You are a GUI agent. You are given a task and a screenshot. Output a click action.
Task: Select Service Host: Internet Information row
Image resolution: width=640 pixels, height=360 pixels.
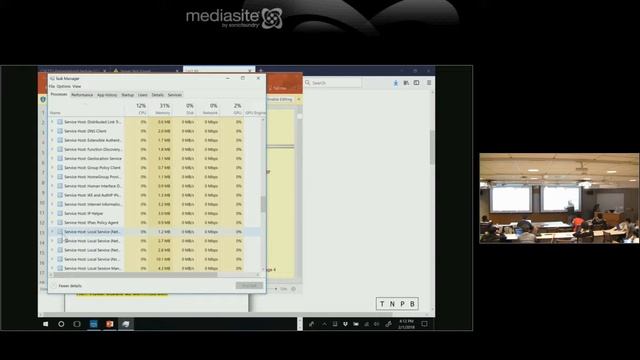(x=154, y=204)
